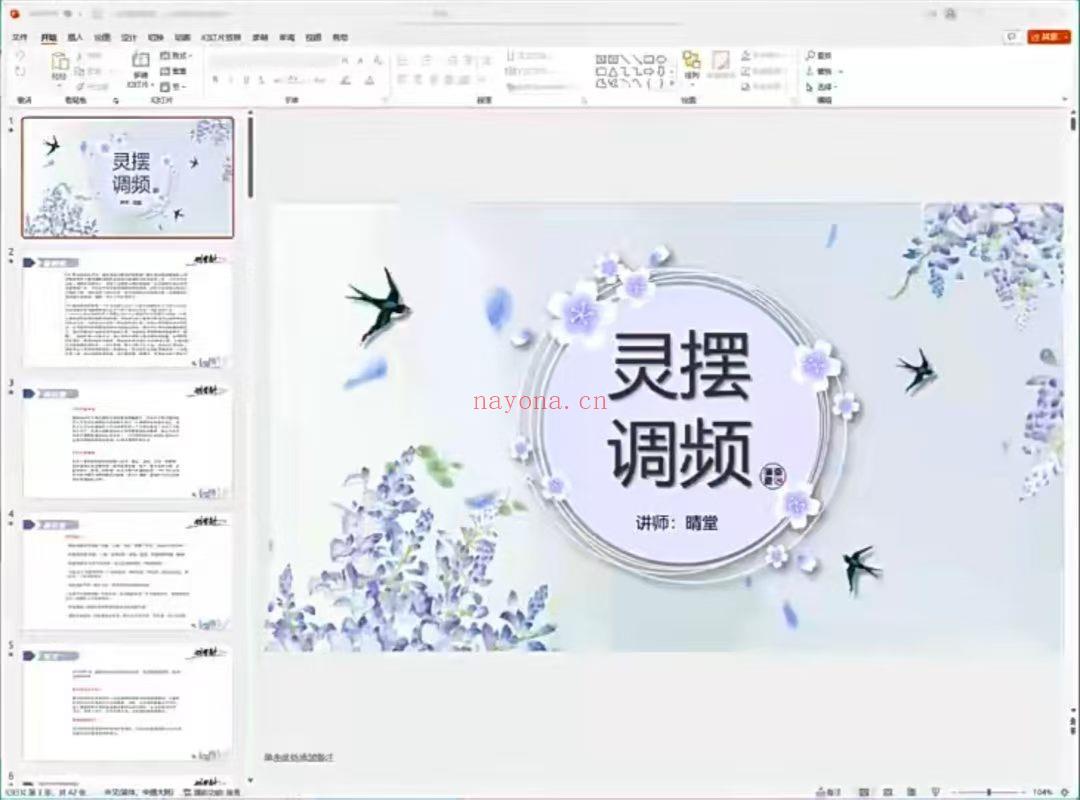Screen dimensions: 1080x800
Task: Click the orange Share button
Action: [1048, 37]
